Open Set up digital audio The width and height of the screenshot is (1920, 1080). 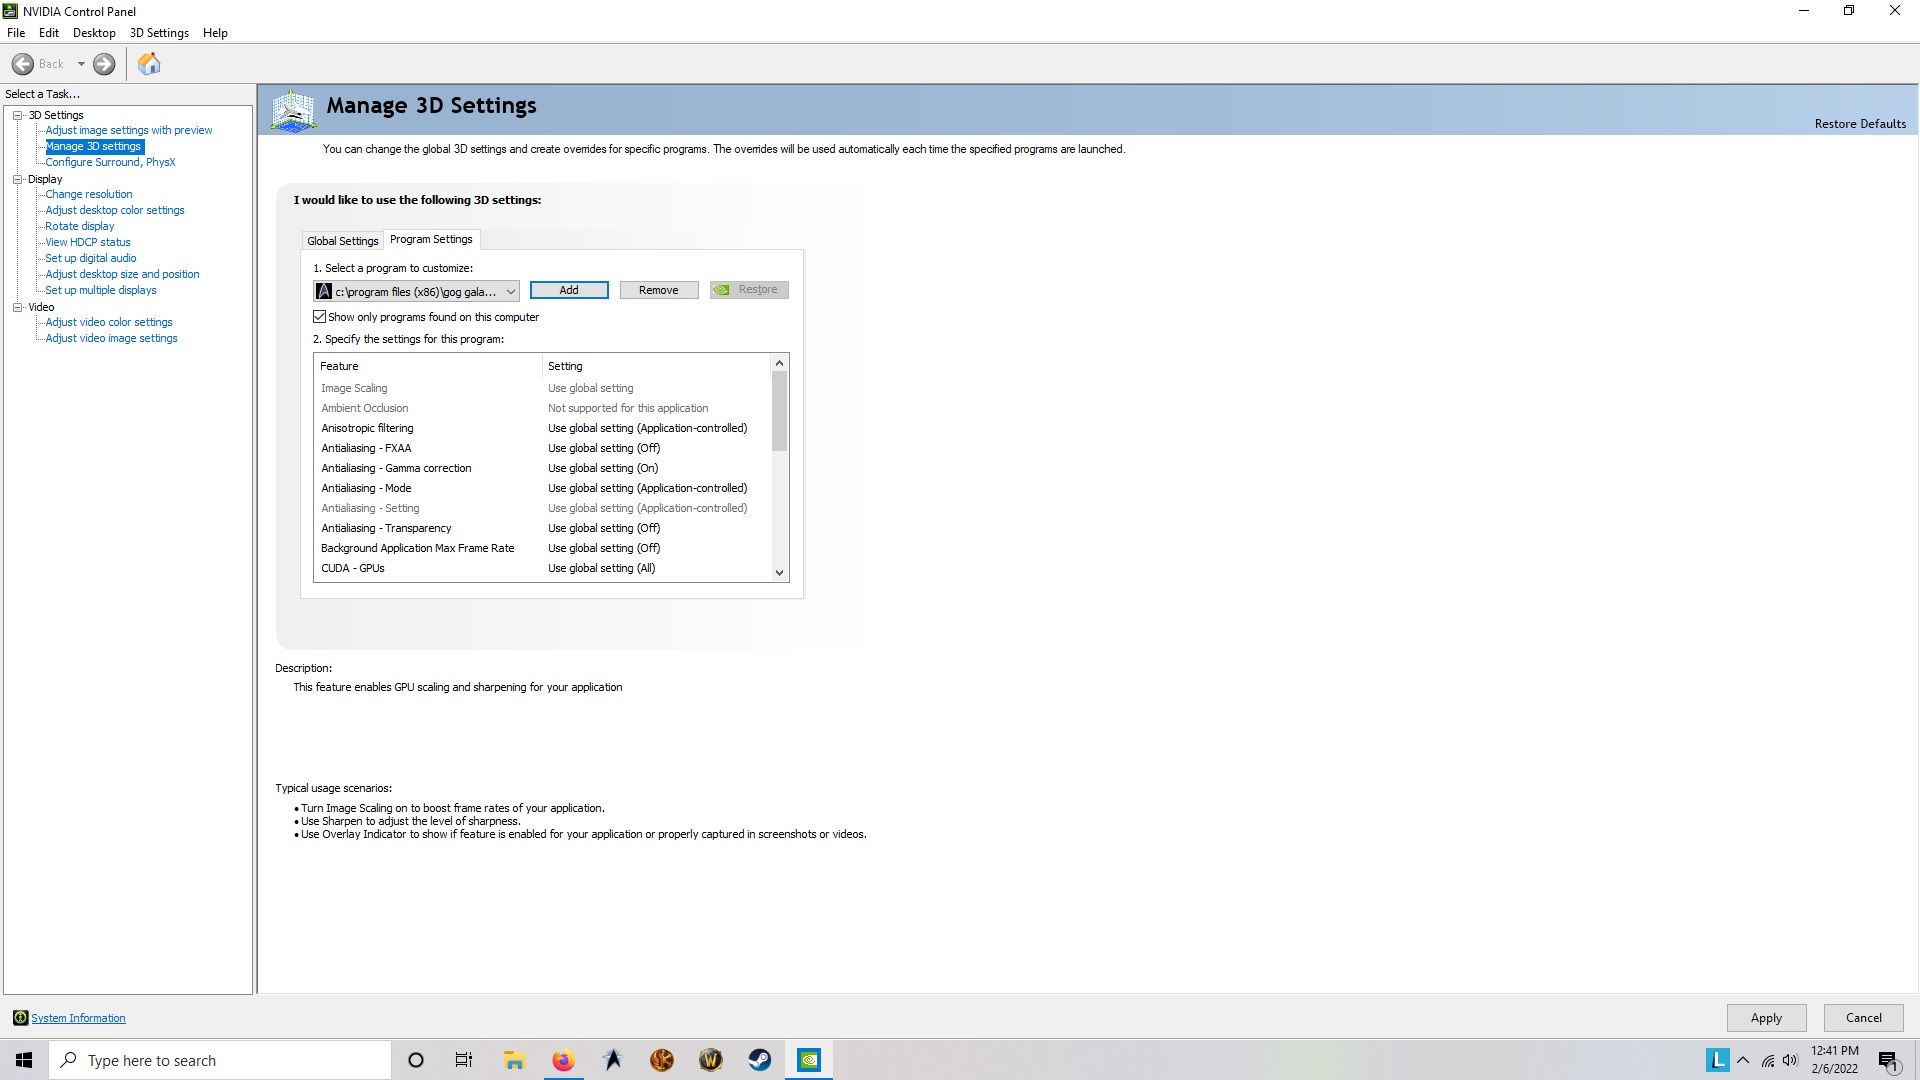pos(91,258)
